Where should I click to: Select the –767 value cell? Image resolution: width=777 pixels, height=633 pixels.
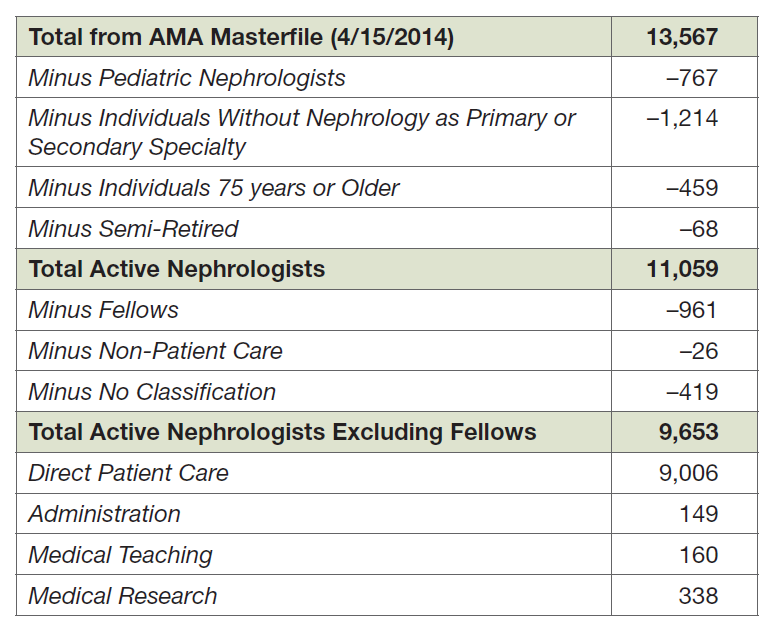(692, 78)
